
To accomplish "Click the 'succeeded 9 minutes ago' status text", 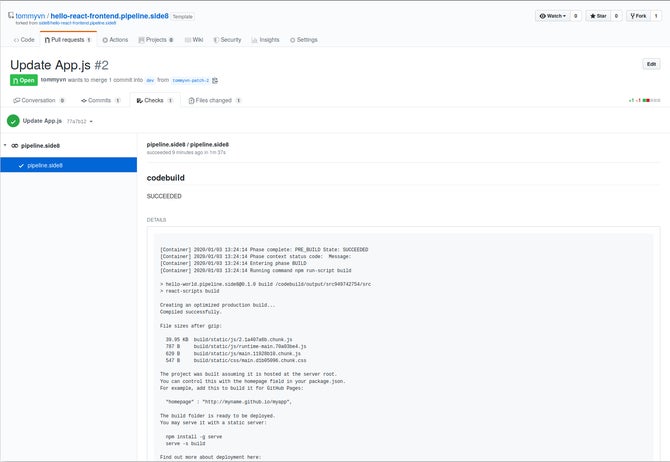I will [186, 152].
